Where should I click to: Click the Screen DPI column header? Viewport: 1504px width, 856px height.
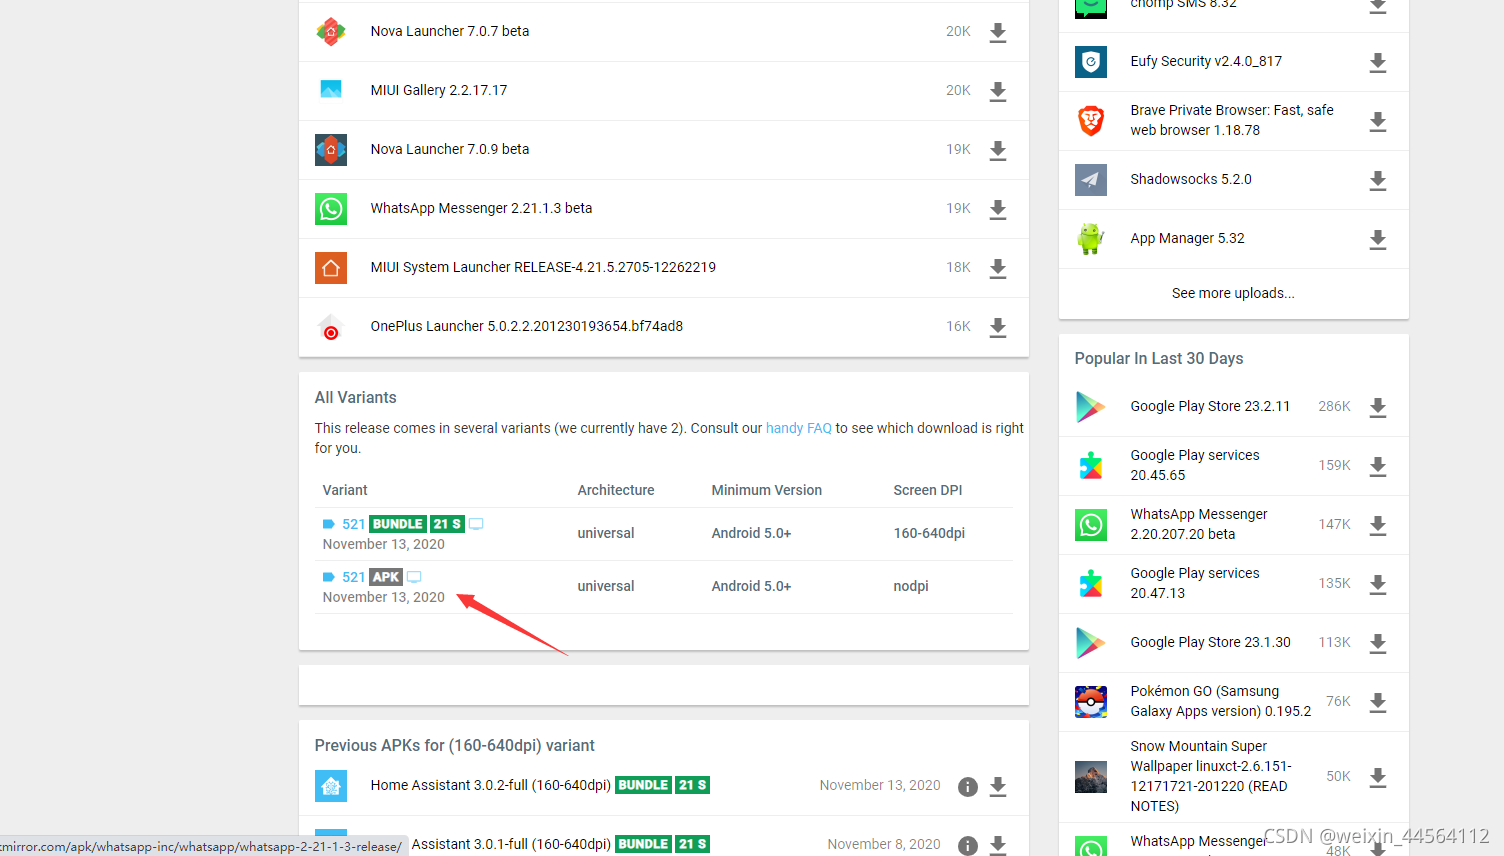coord(928,490)
